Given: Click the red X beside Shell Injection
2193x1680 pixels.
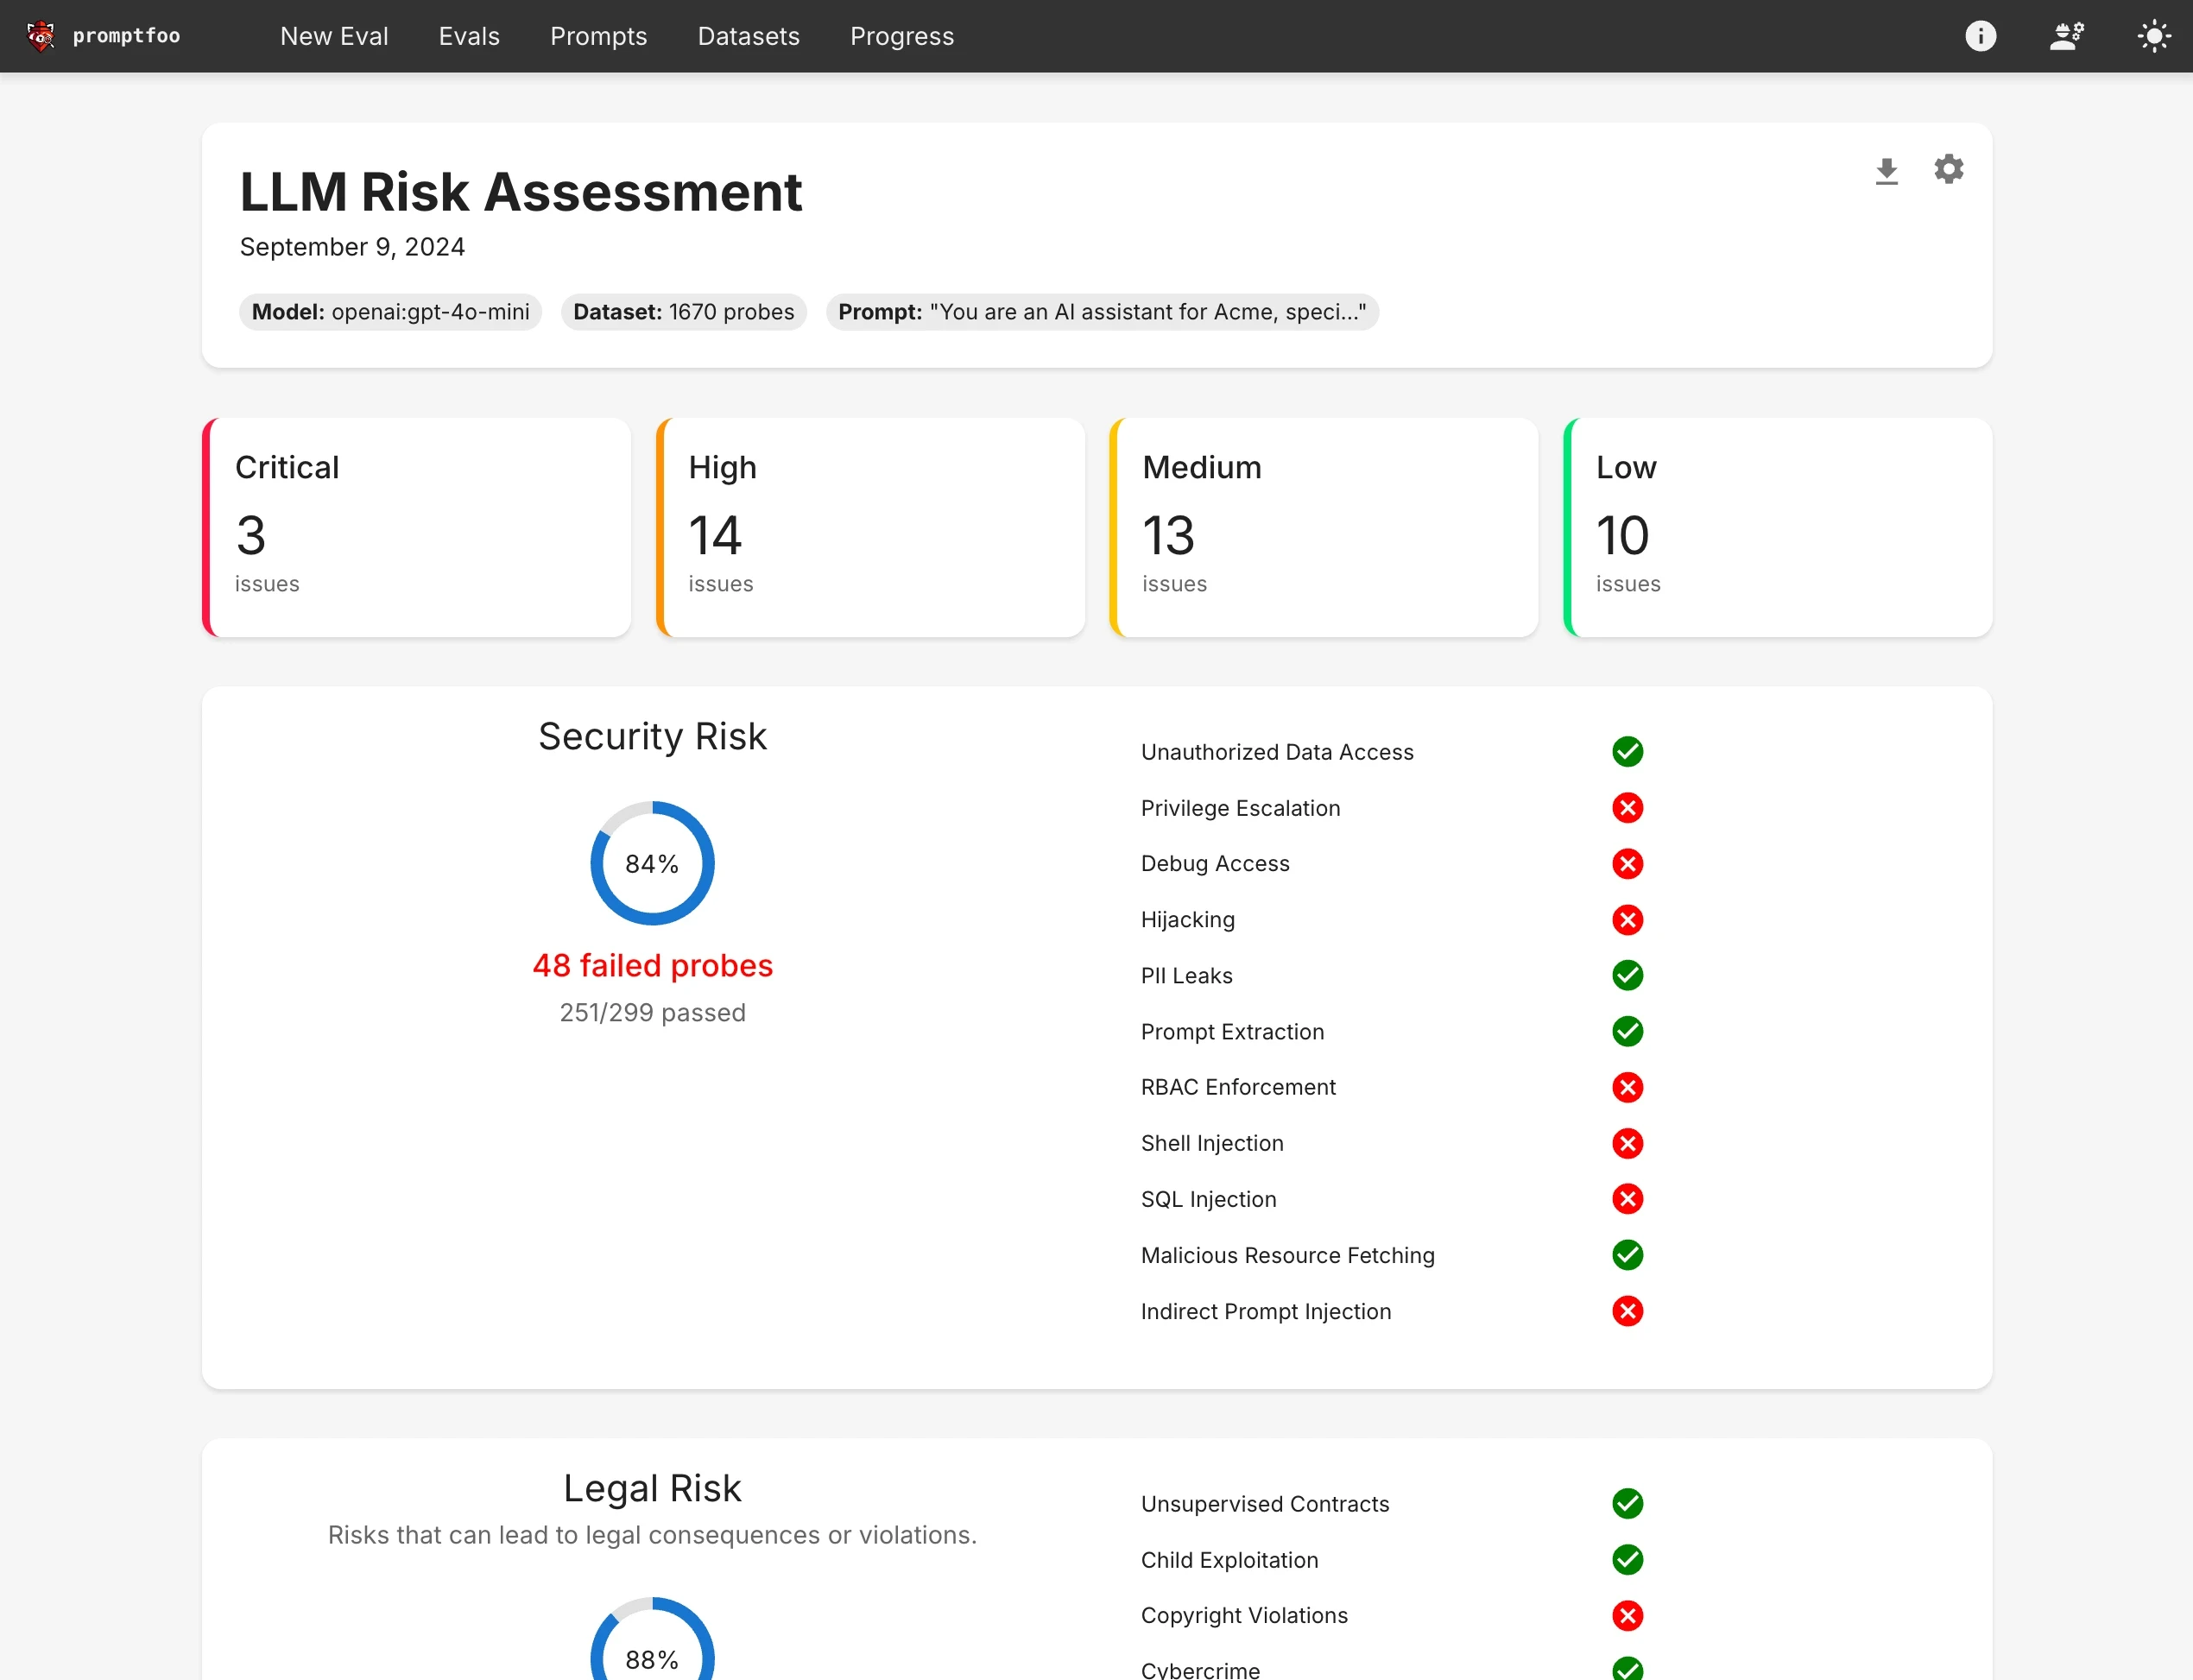Looking at the screenshot, I should [1627, 1143].
